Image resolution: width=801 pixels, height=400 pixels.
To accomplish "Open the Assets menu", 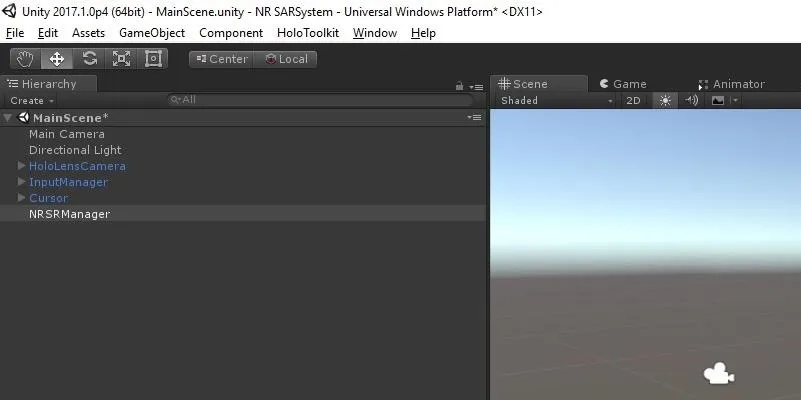I will coord(88,33).
